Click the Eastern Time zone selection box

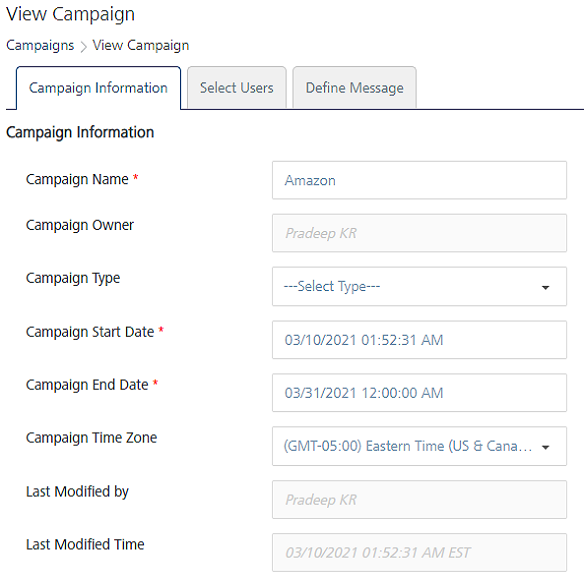pyautogui.click(x=419, y=446)
